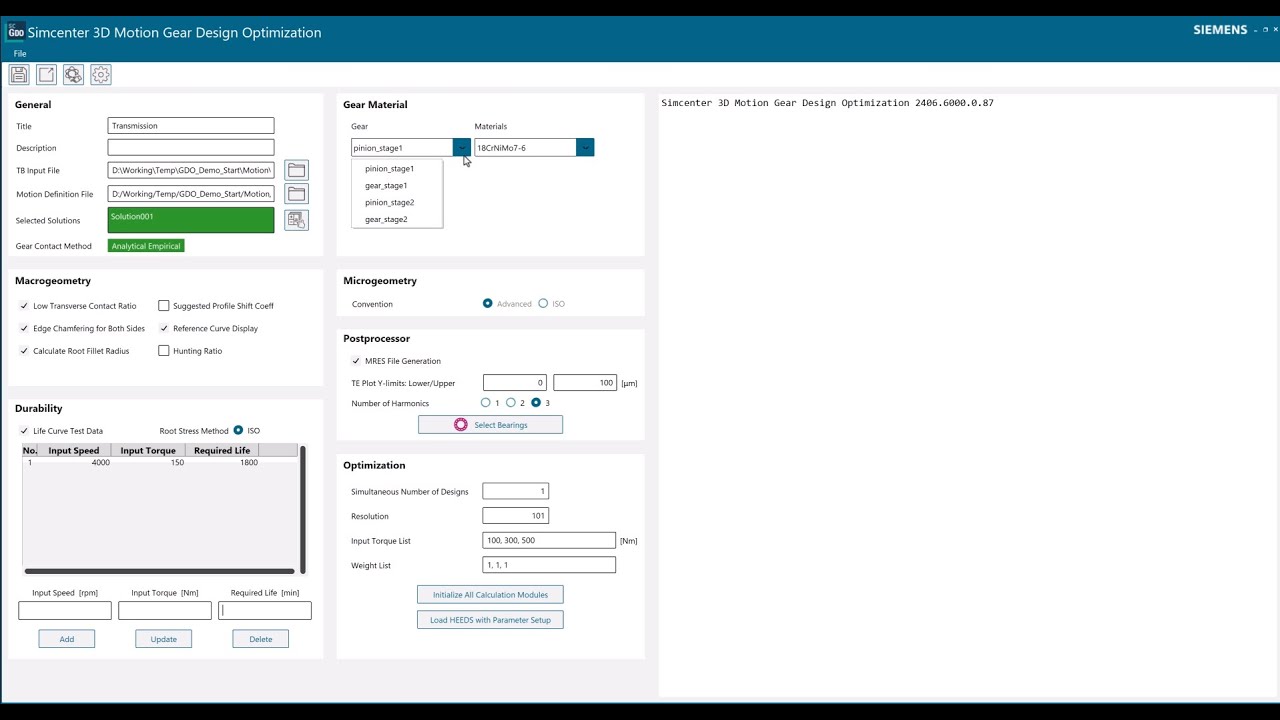Image resolution: width=1280 pixels, height=720 pixels.
Task: Click the table's vertical scrollbar
Action: coord(302,510)
